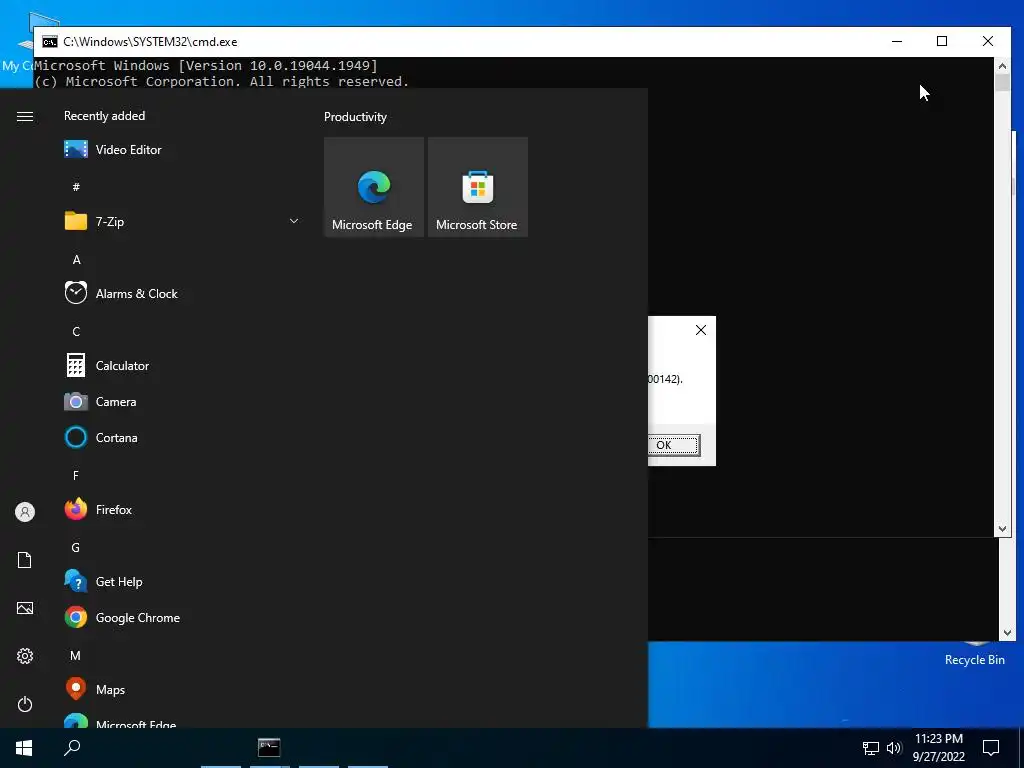The width and height of the screenshot is (1024, 768).
Task: Click cmd window scrollbar up arrow
Action: [1002, 65]
